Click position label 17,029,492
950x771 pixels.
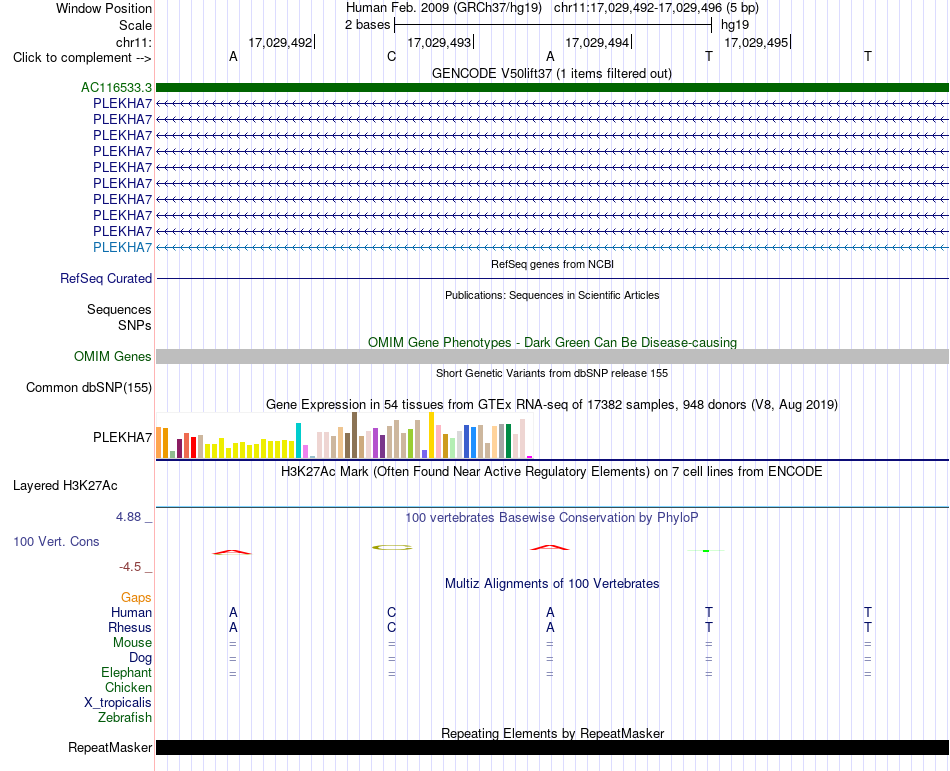(x=280, y=42)
